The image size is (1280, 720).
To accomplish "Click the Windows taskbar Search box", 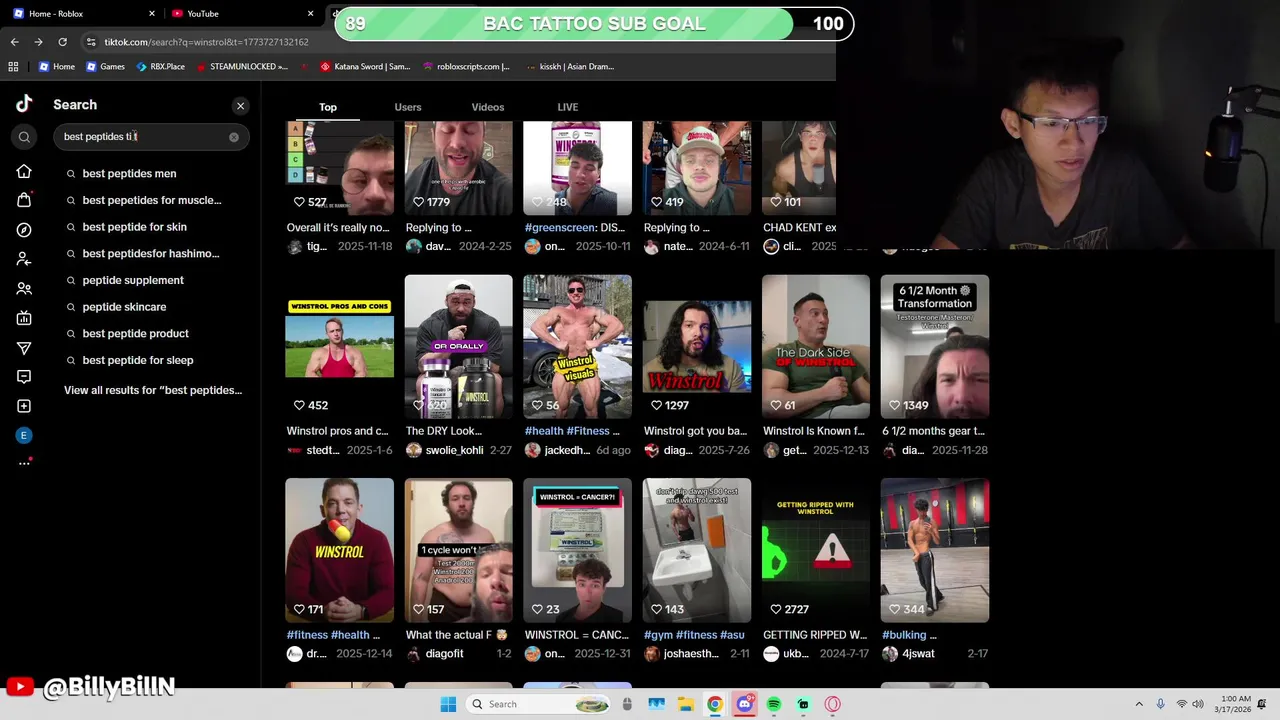I will pyautogui.click(x=537, y=704).
